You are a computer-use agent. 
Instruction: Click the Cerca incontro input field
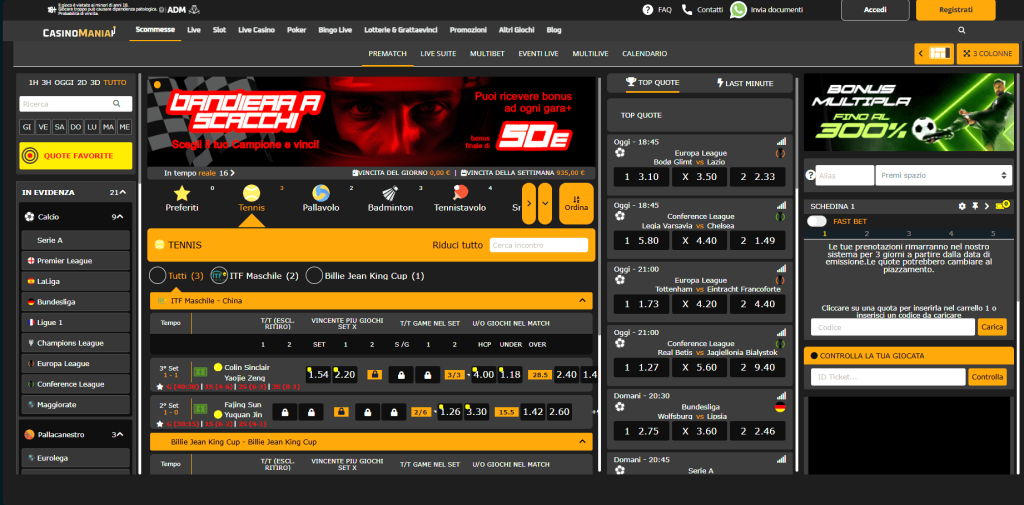click(539, 245)
